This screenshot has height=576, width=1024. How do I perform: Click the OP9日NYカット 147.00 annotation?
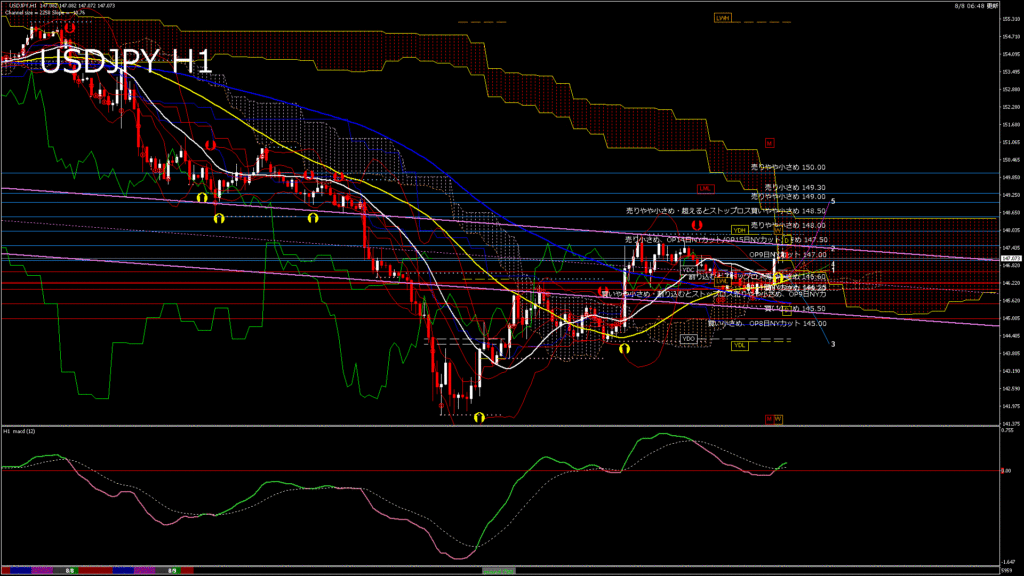pyautogui.click(x=788, y=255)
